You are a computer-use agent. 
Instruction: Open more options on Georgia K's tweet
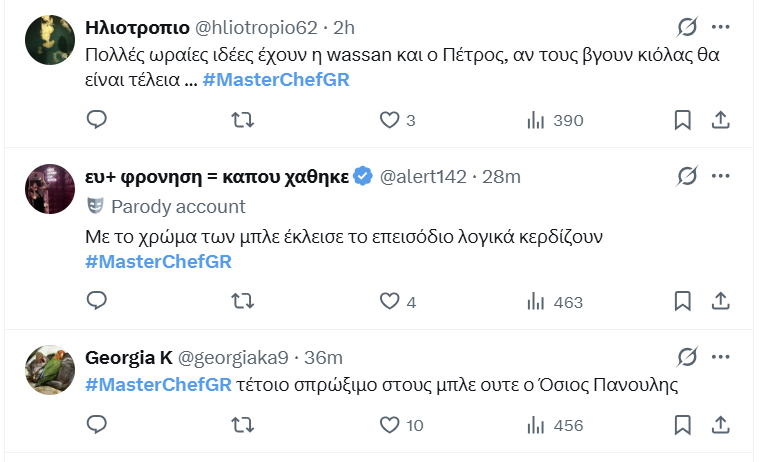click(721, 357)
